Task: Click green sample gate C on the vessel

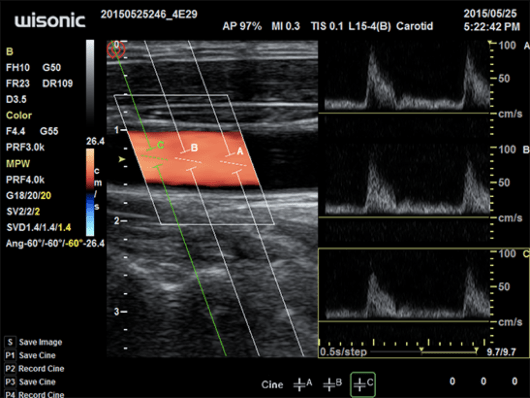Action: click(154, 157)
